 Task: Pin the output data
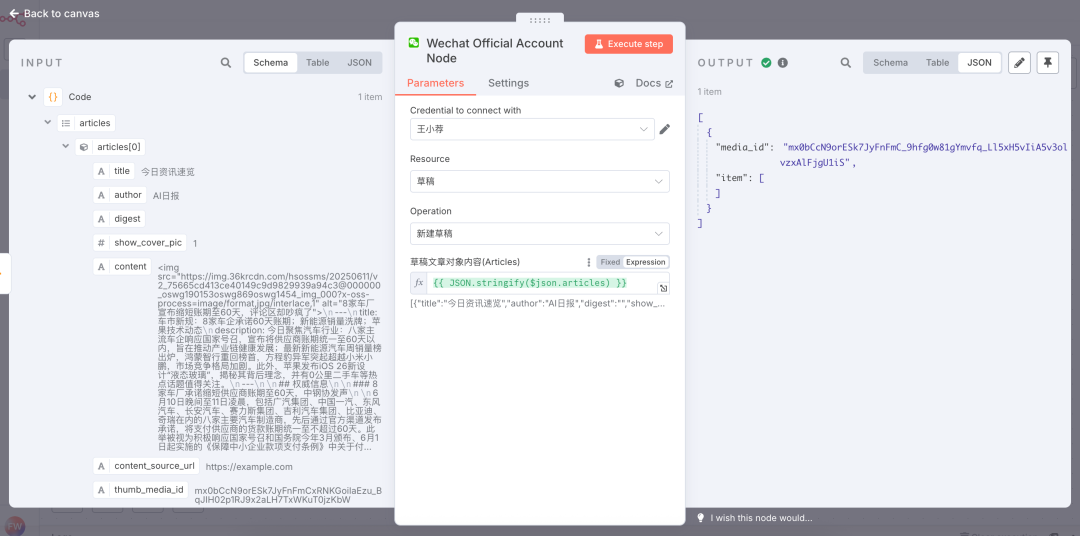(1047, 63)
